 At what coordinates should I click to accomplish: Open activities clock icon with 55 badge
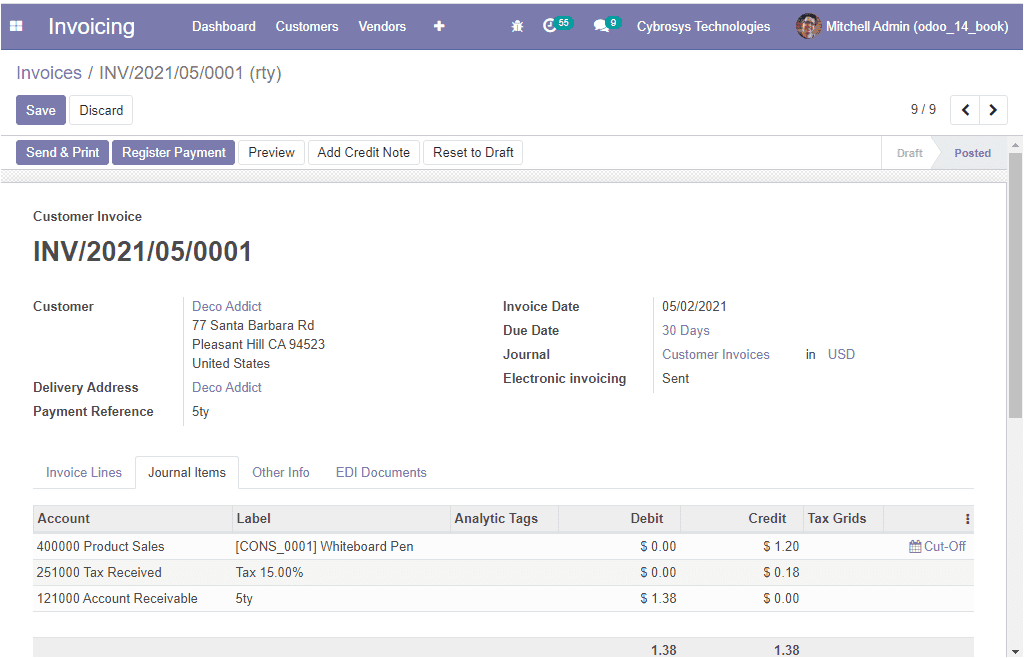click(557, 25)
